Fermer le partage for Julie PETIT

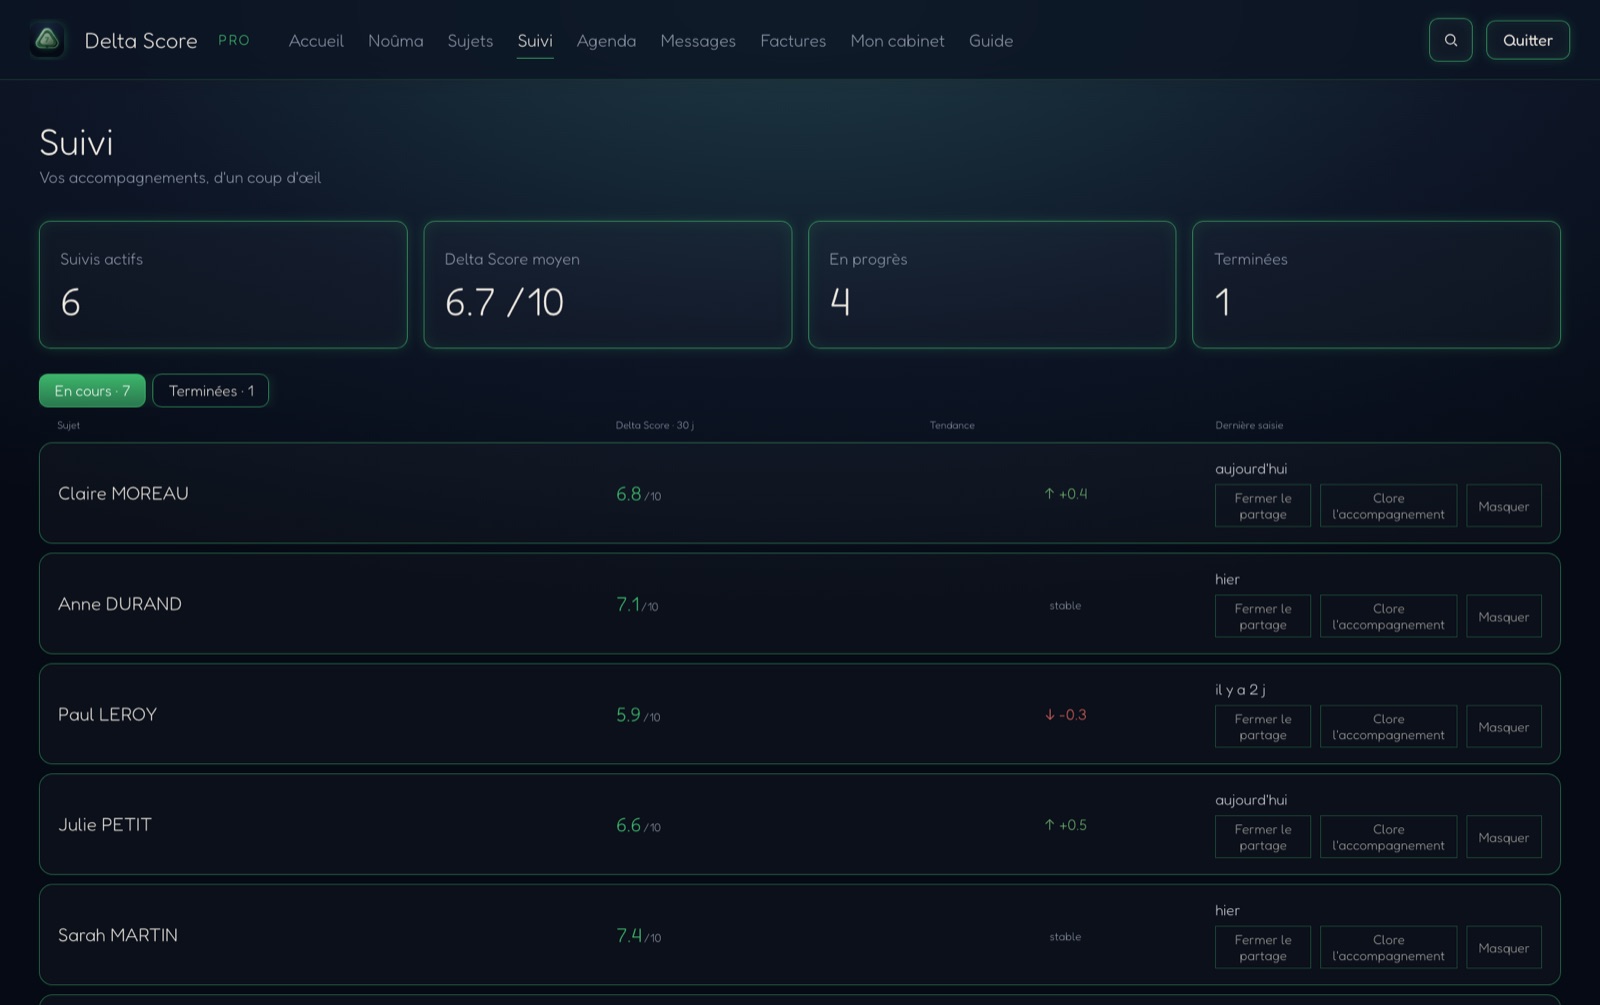click(x=1263, y=837)
